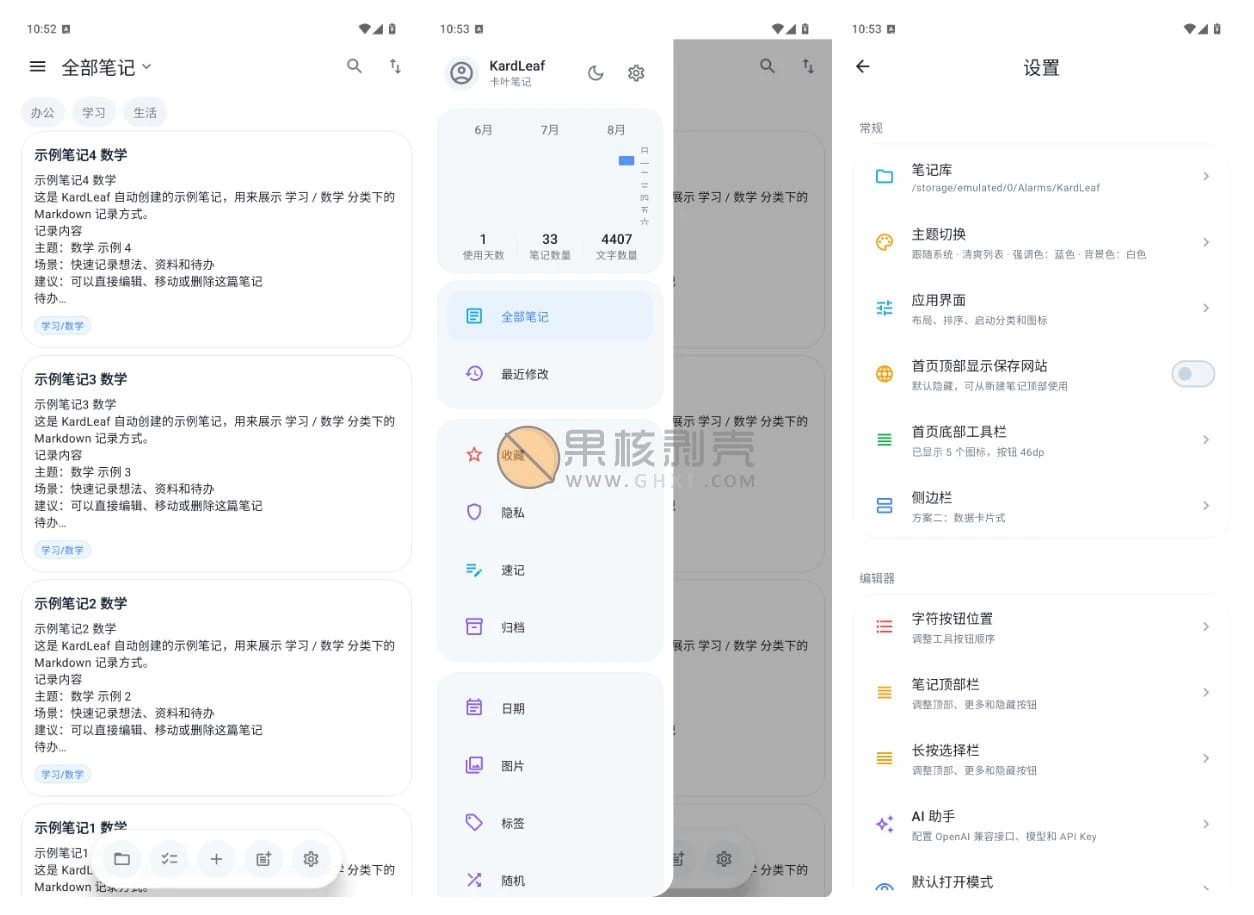Viewport: 1254px width, 915px height.
Task: Toggle 首页顶部显示保存网站 switch
Action: tap(1193, 374)
